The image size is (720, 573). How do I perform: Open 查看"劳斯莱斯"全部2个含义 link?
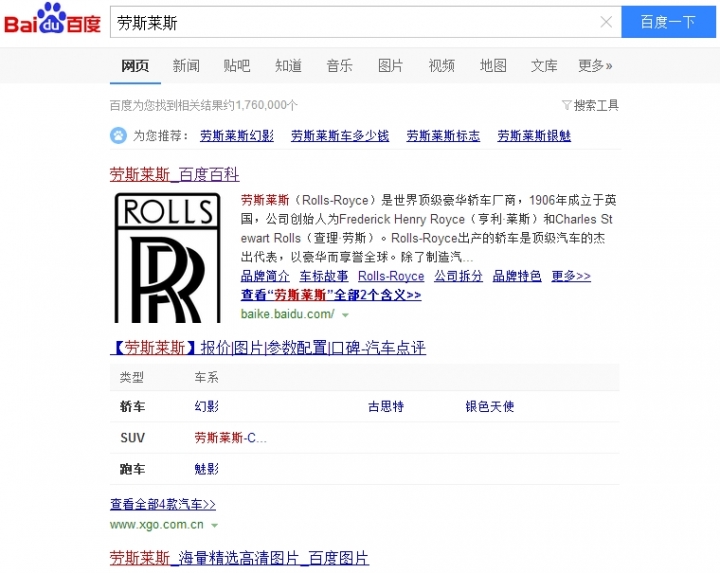click(x=331, y=295)
